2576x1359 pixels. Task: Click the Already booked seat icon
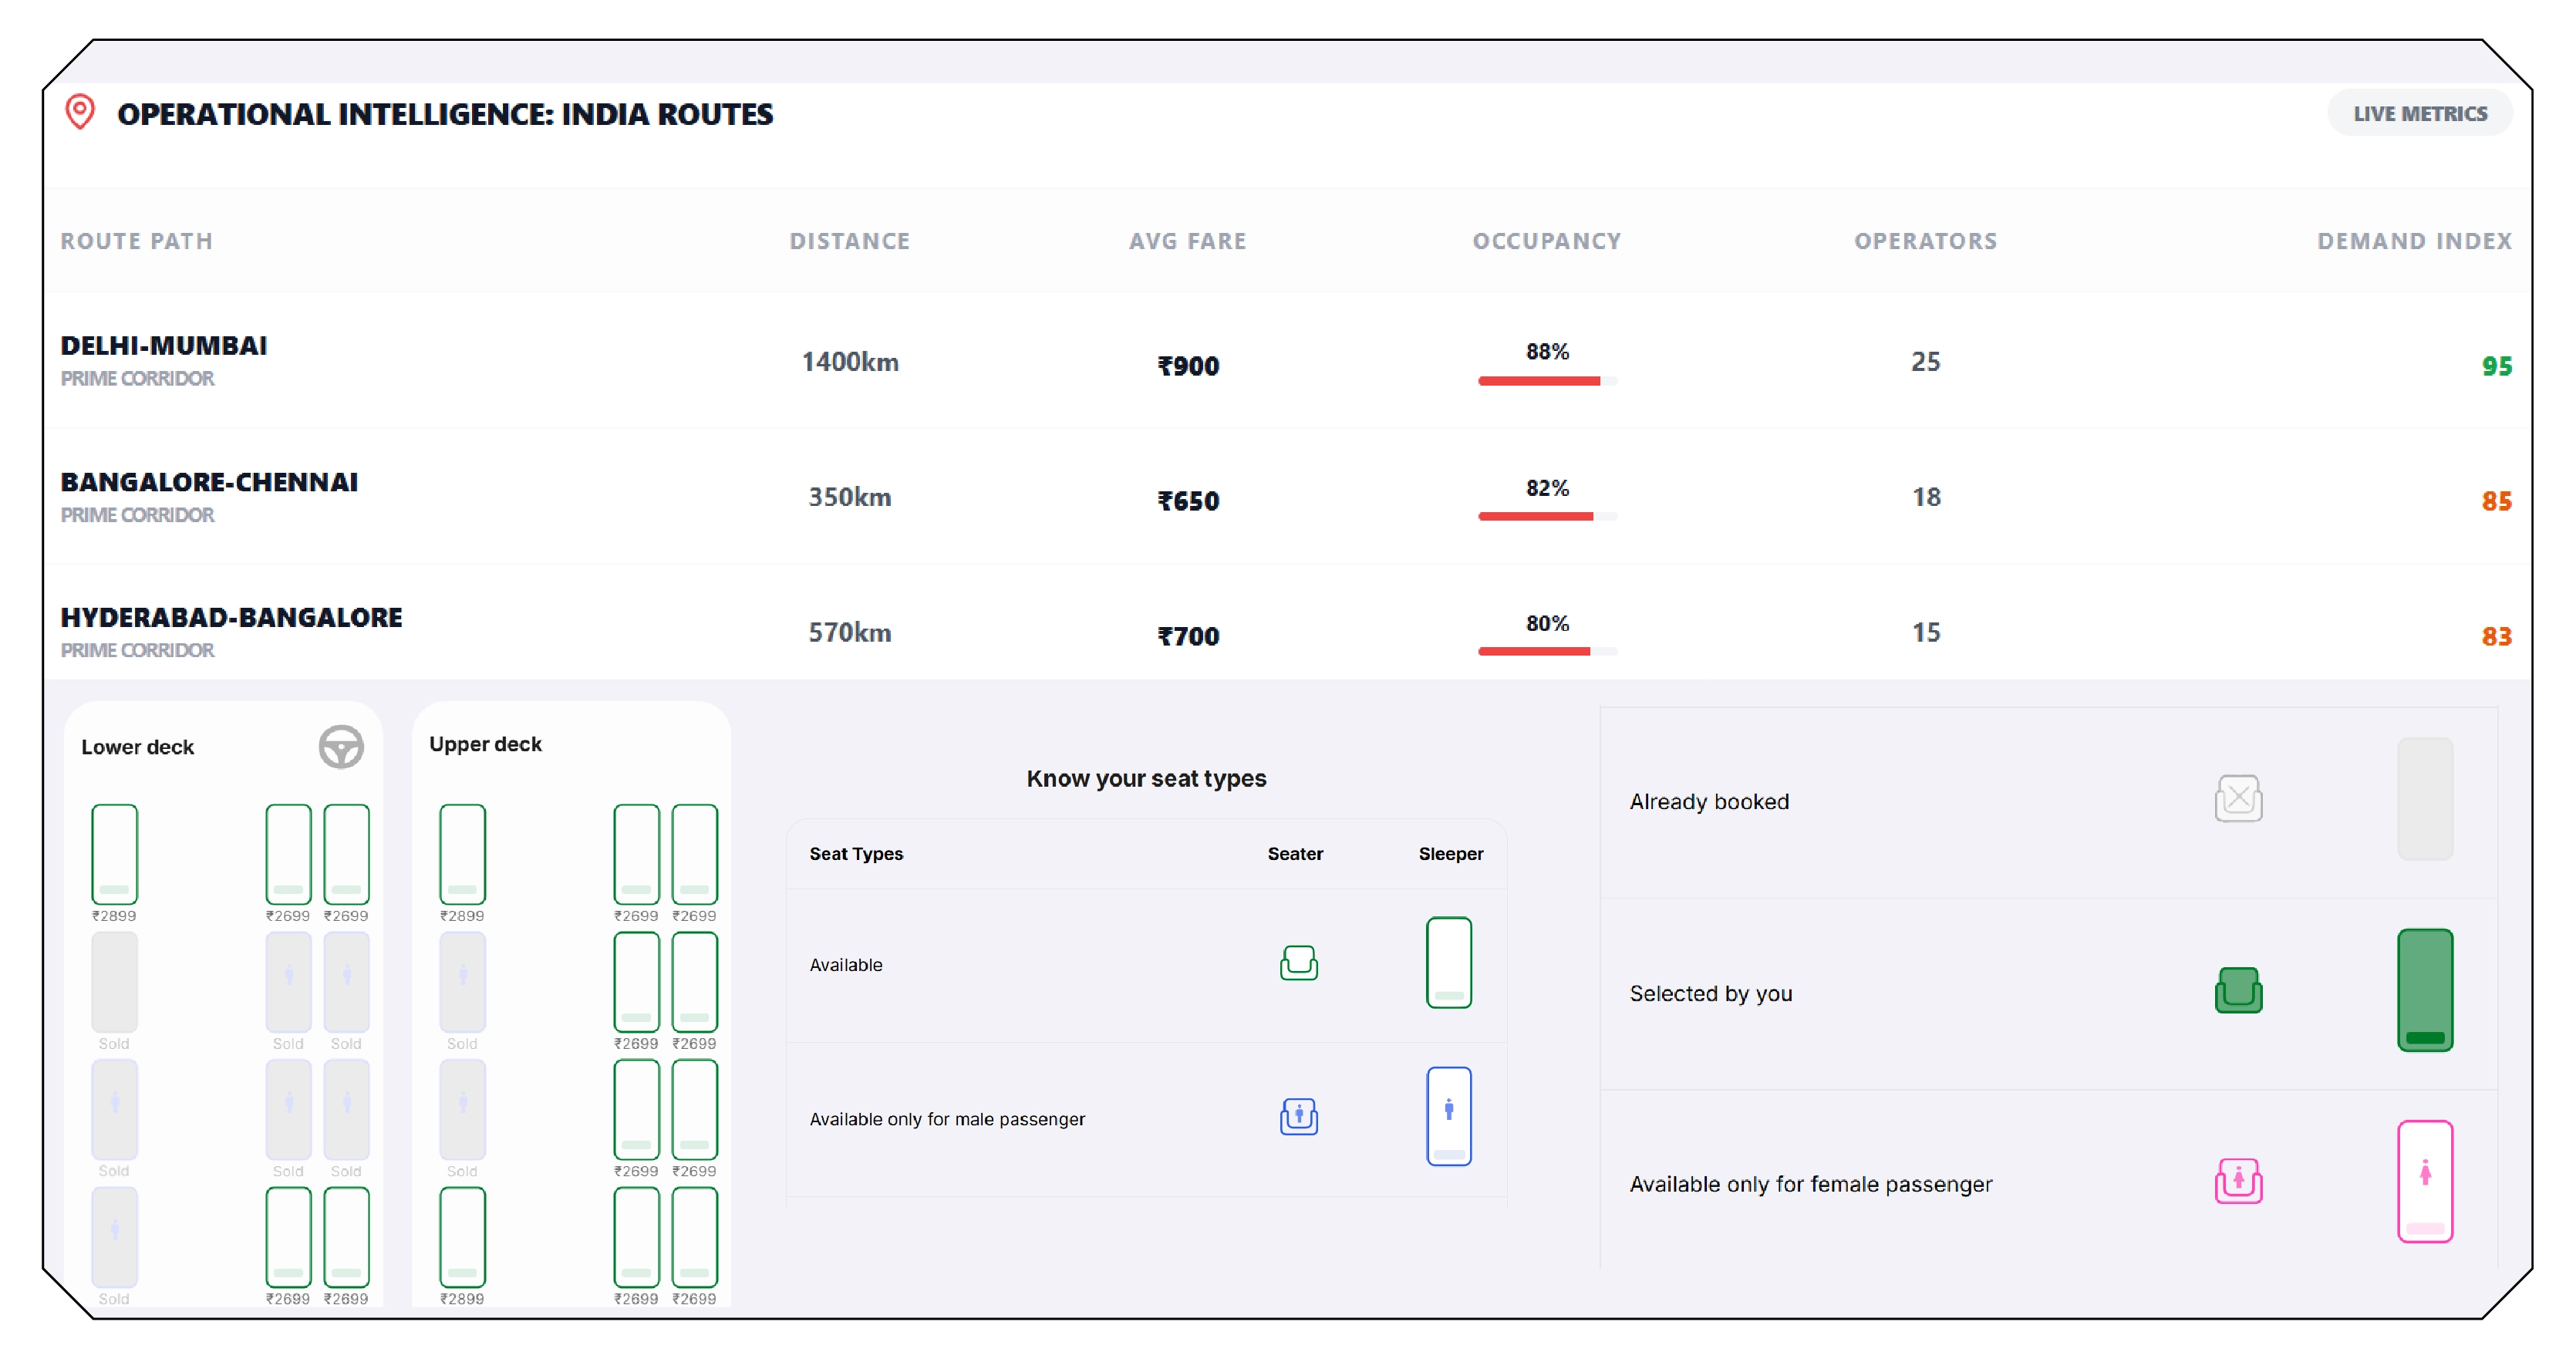tap(2240, 798)
